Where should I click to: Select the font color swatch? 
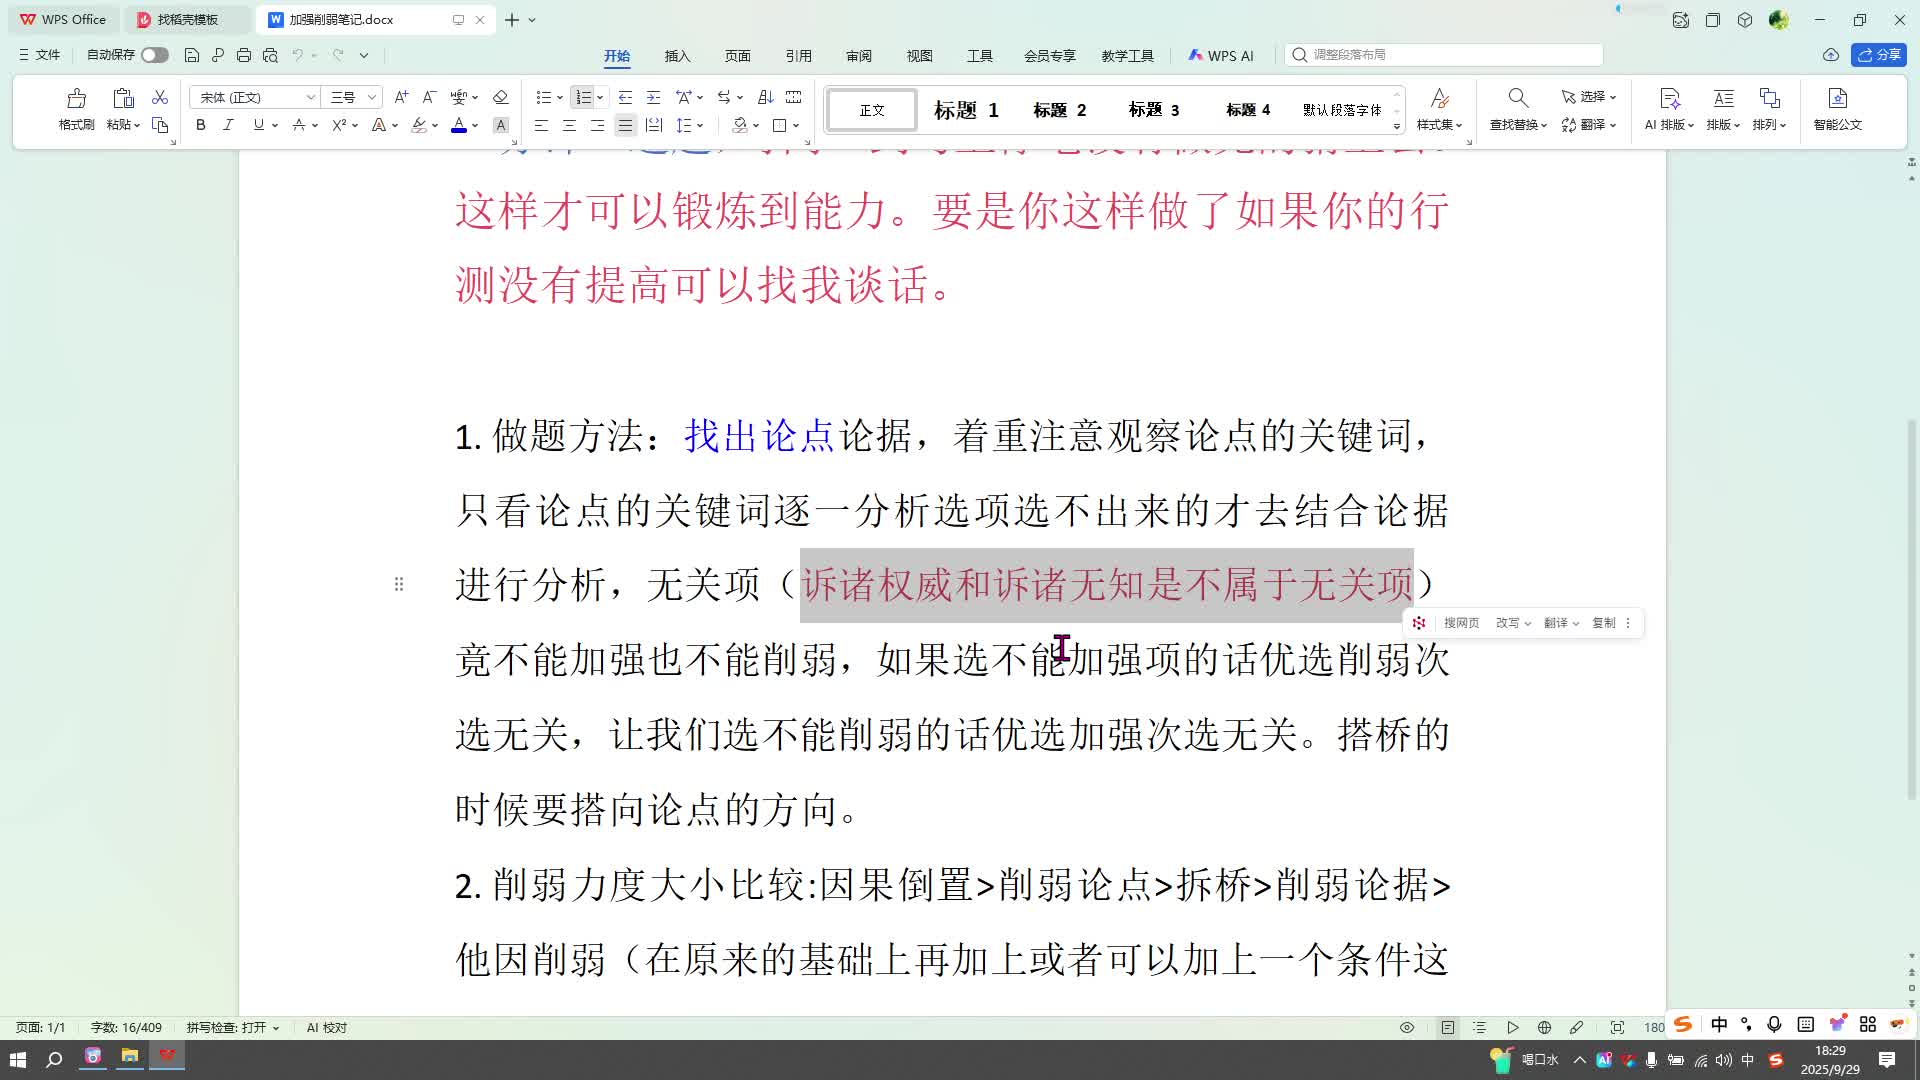(457, 125)
